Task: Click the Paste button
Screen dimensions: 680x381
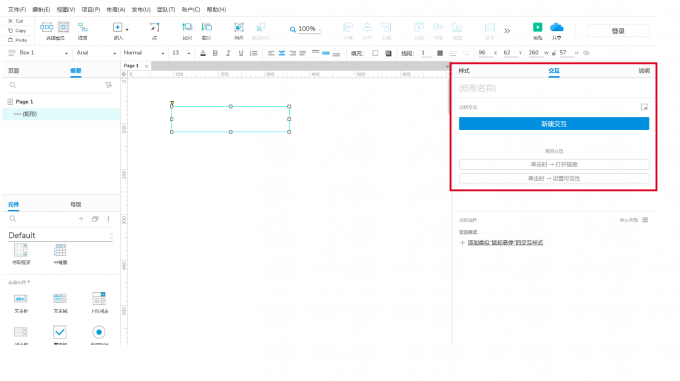Action: coord(17,40)
